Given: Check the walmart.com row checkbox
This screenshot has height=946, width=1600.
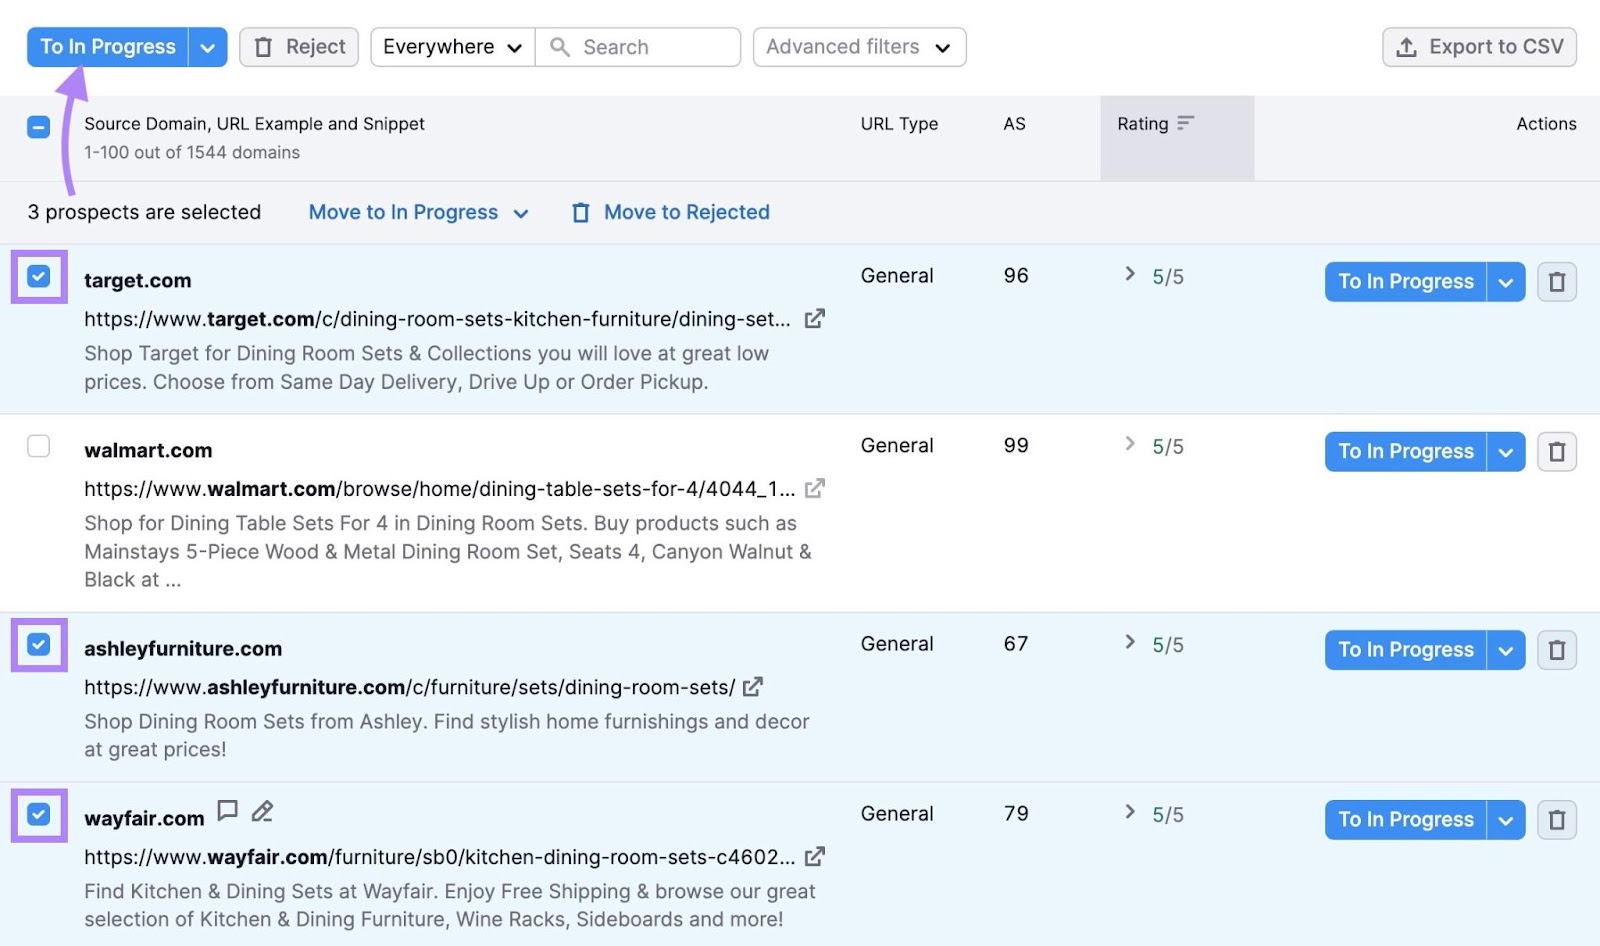Looking at the screenshot, I should (38, 446).
